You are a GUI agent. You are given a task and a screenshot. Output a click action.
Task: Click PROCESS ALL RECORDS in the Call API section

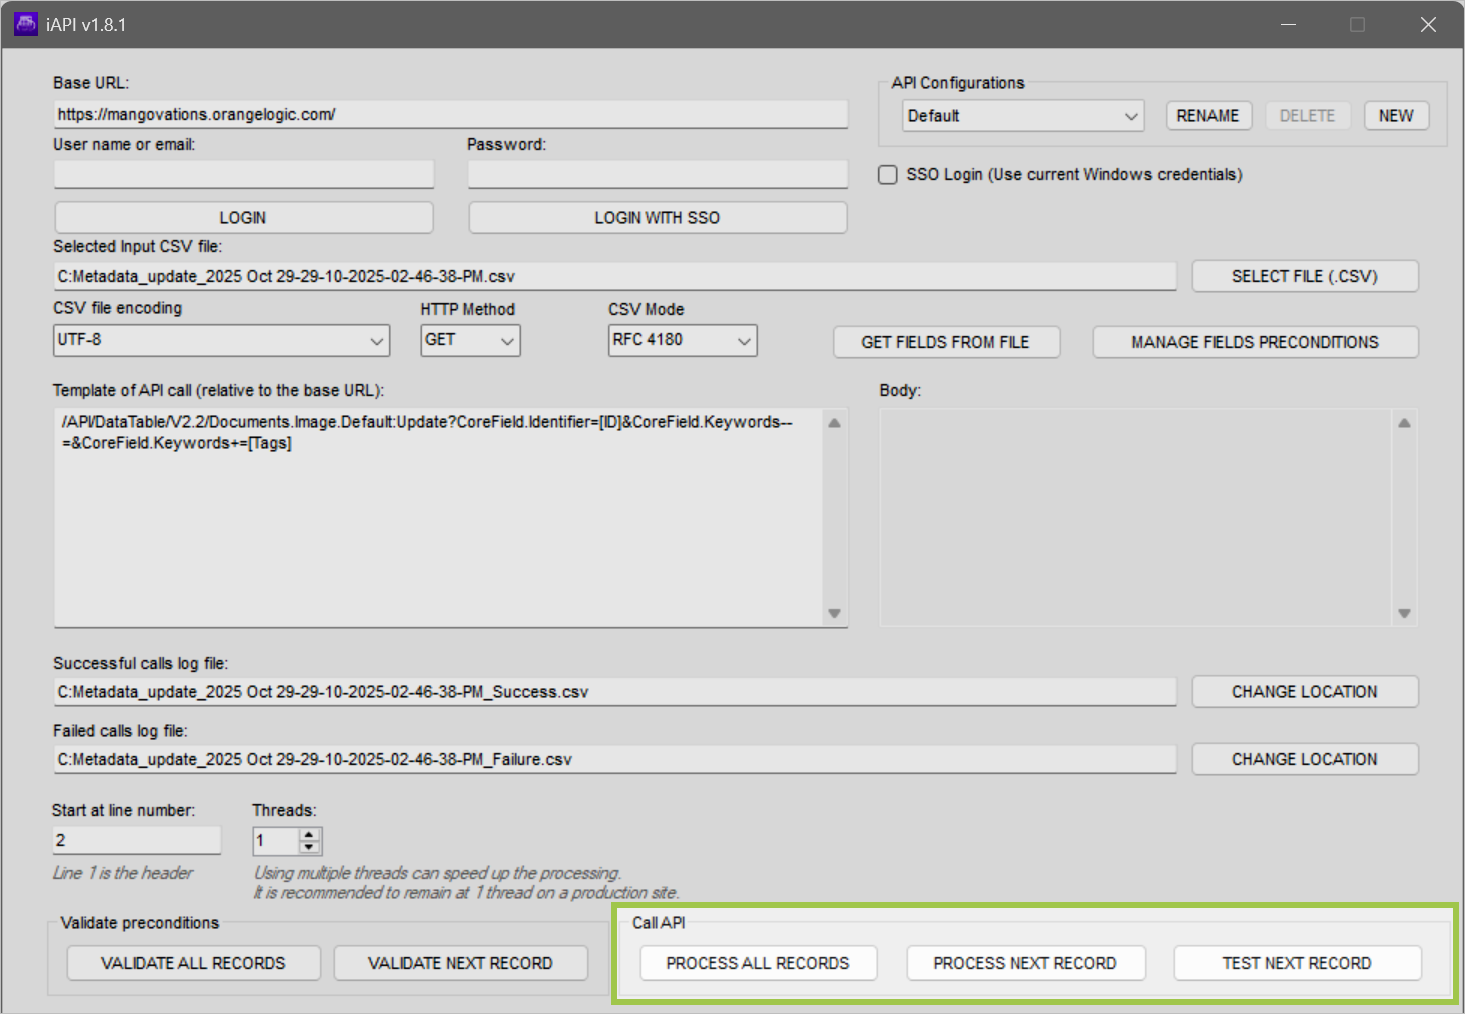757,962
